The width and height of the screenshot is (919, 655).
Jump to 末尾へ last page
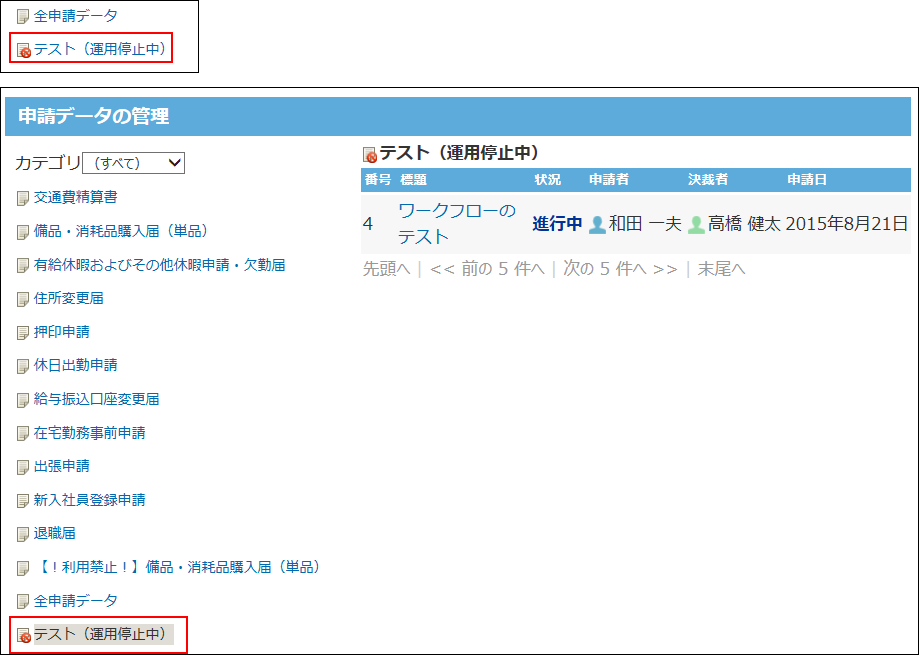click(721, 269)
